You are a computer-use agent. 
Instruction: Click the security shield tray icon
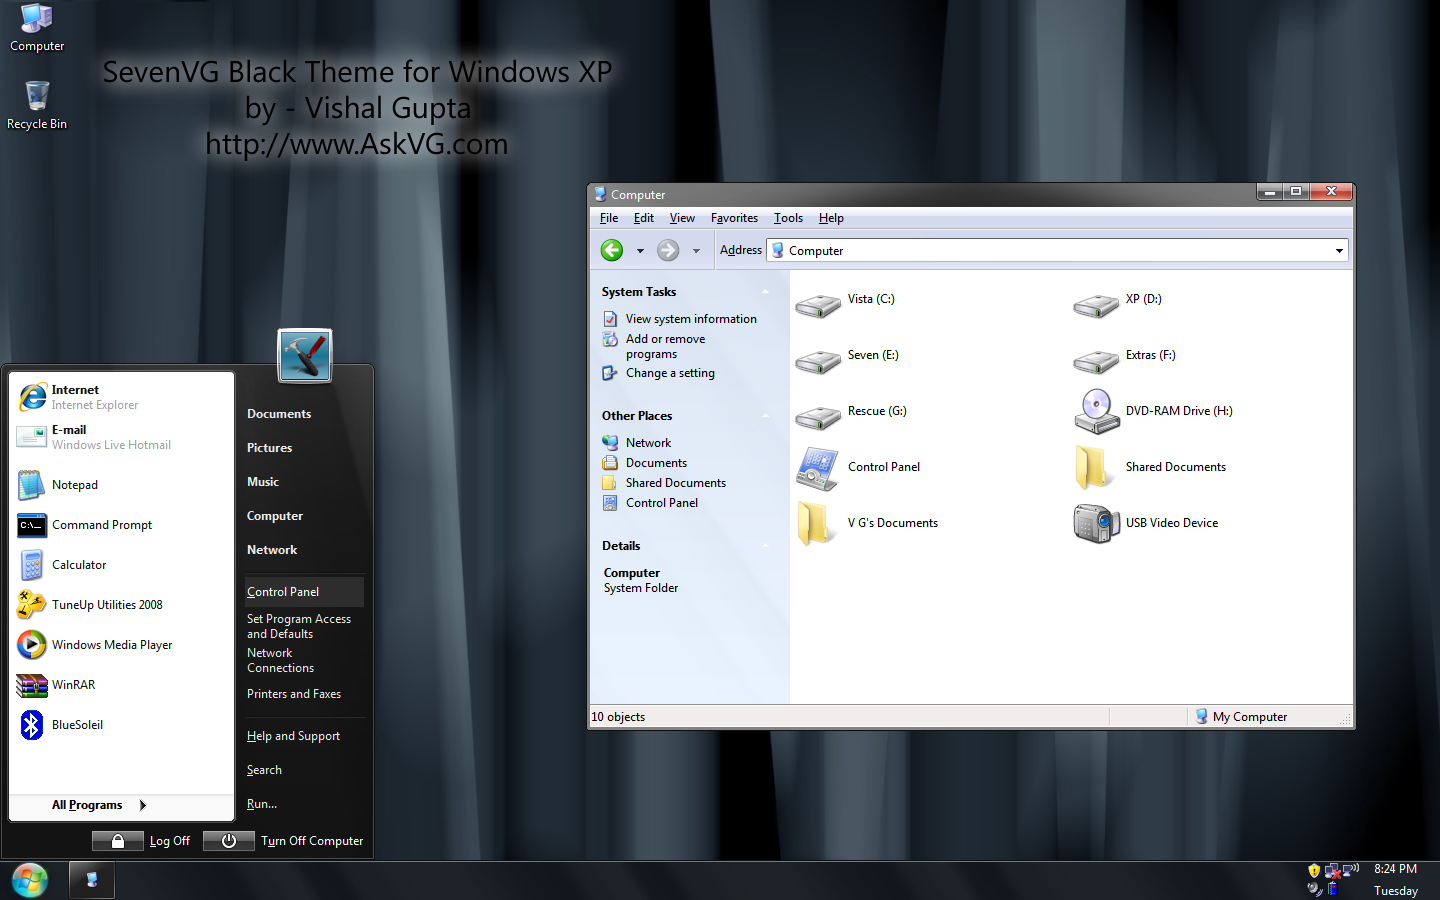[x=1314, y=871]
